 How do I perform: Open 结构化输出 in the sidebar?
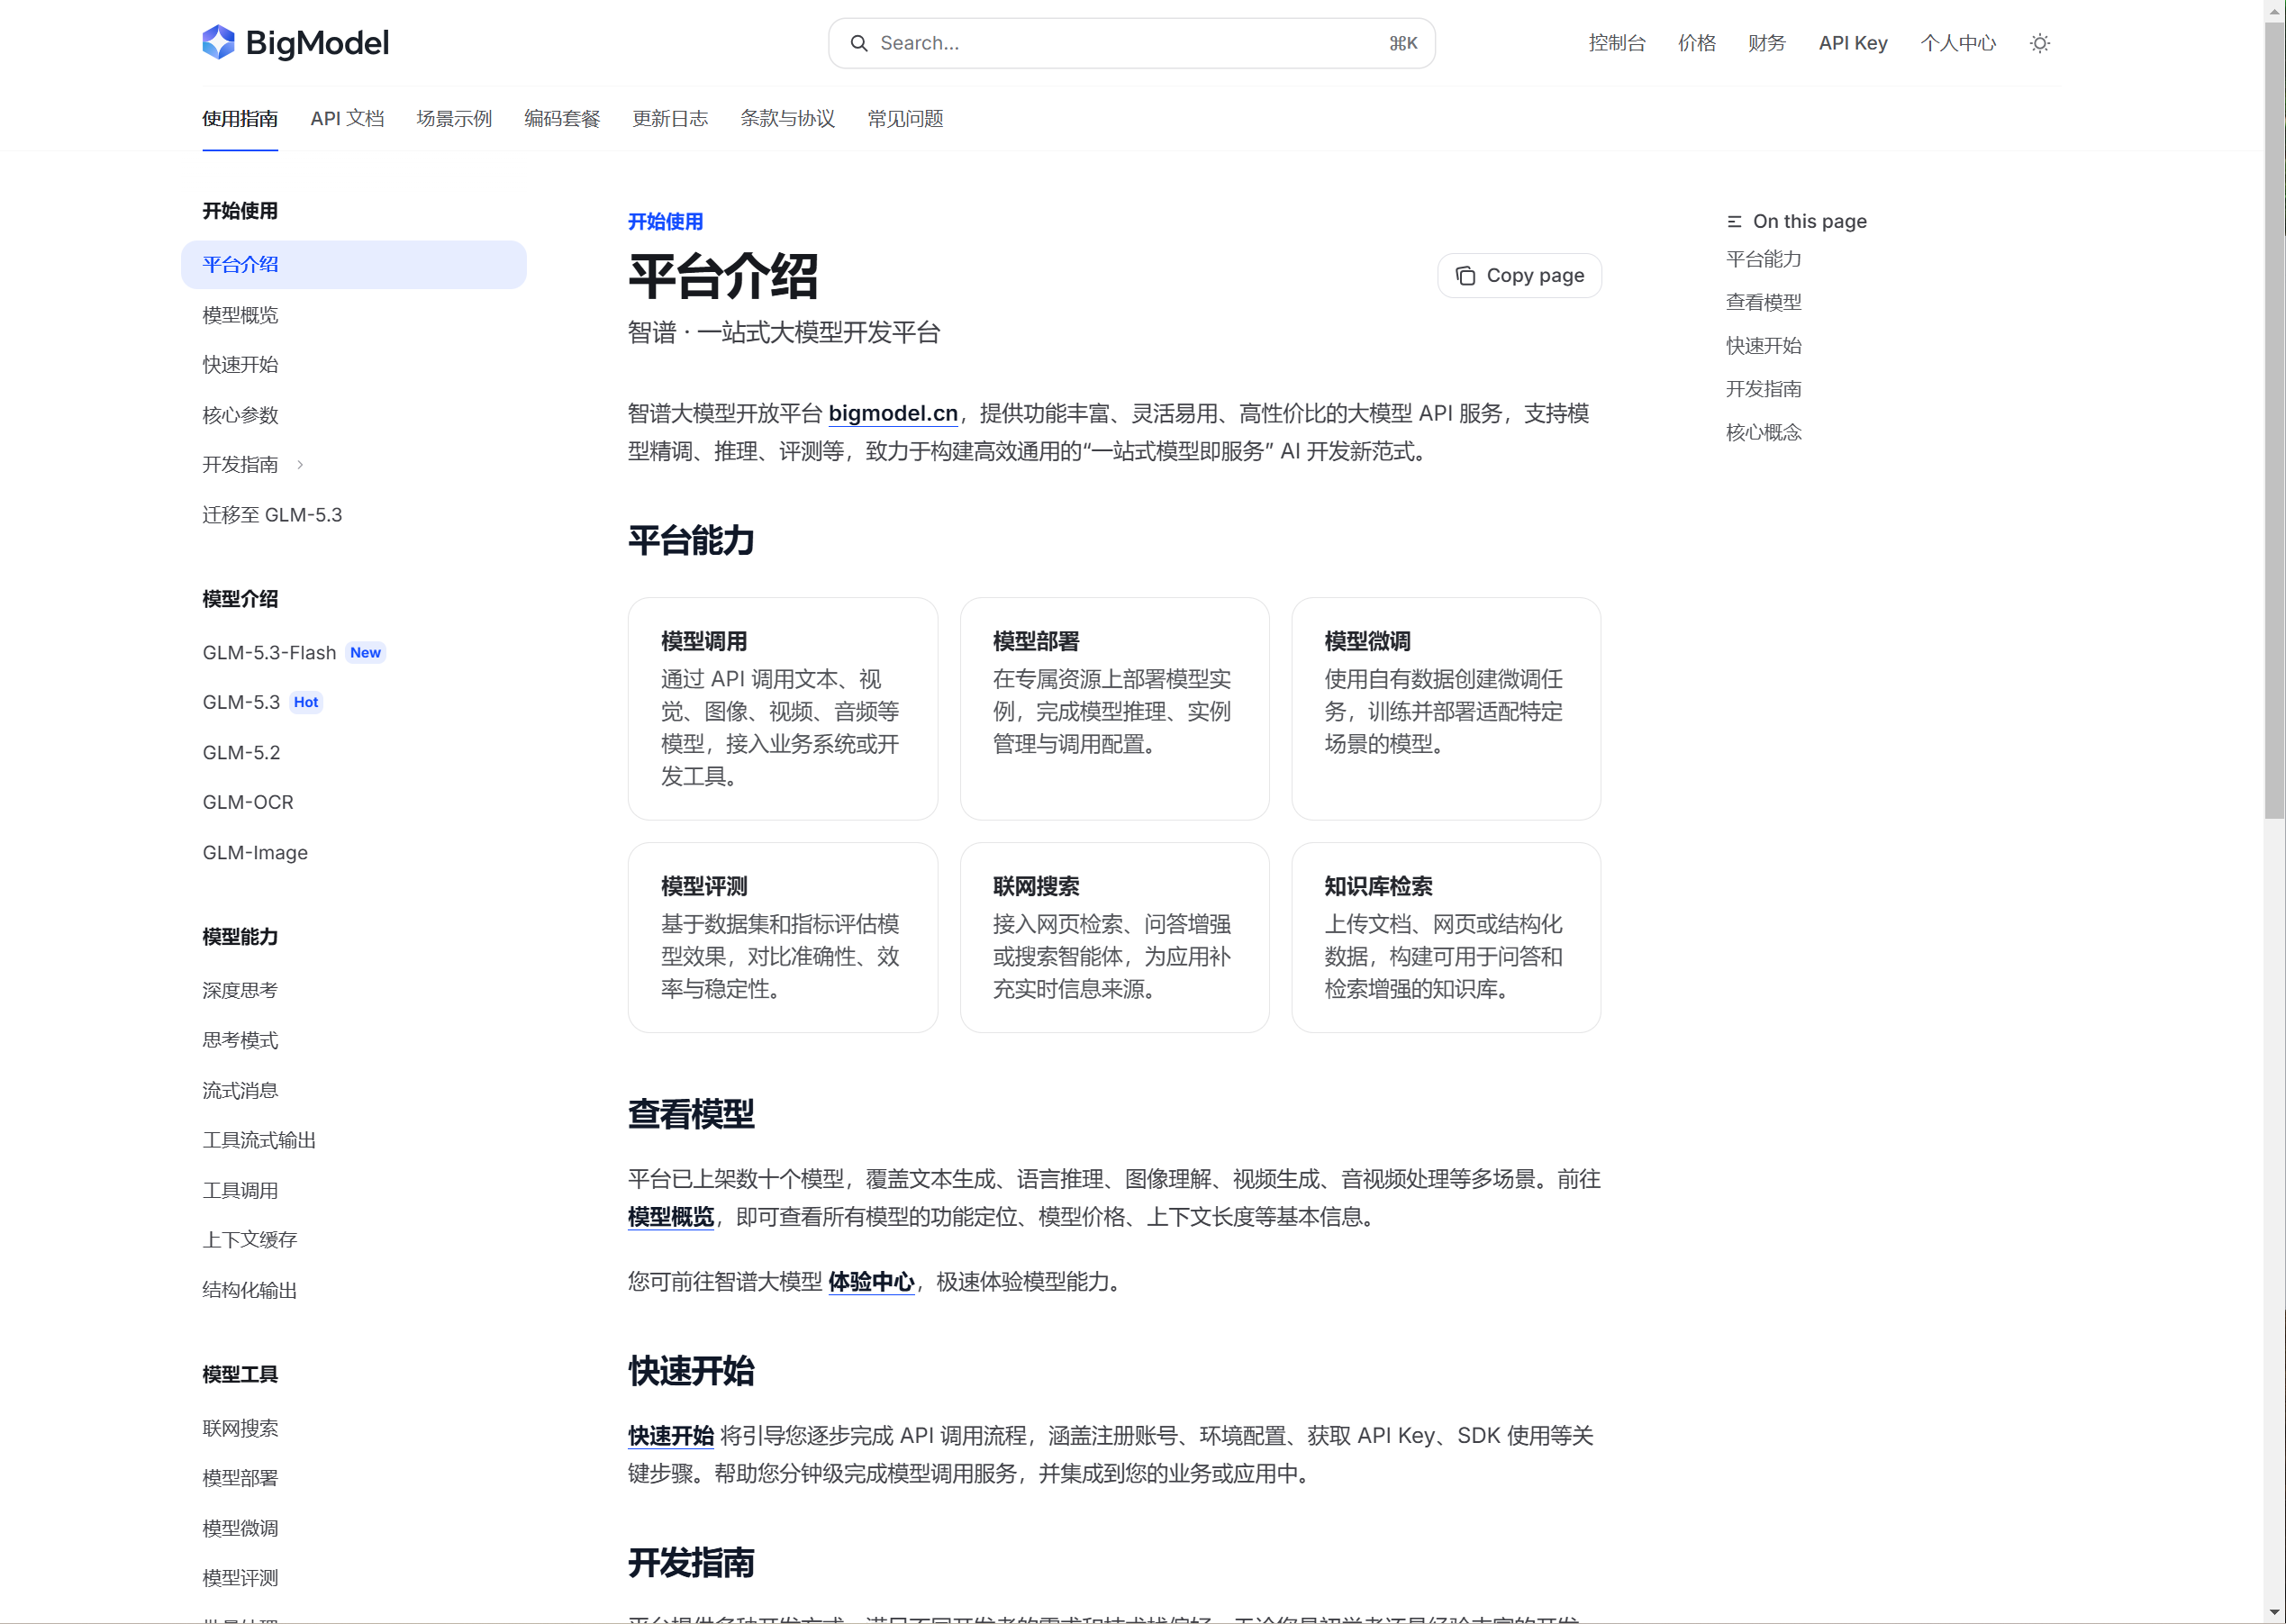250,1291
